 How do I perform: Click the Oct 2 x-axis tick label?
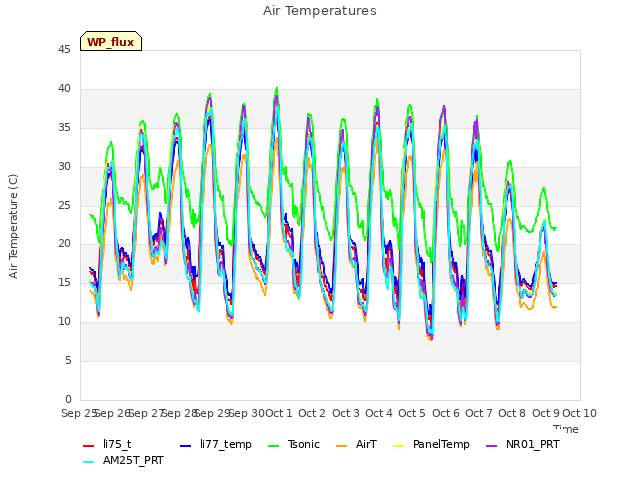pyautogui.click(x=312, y=413)
